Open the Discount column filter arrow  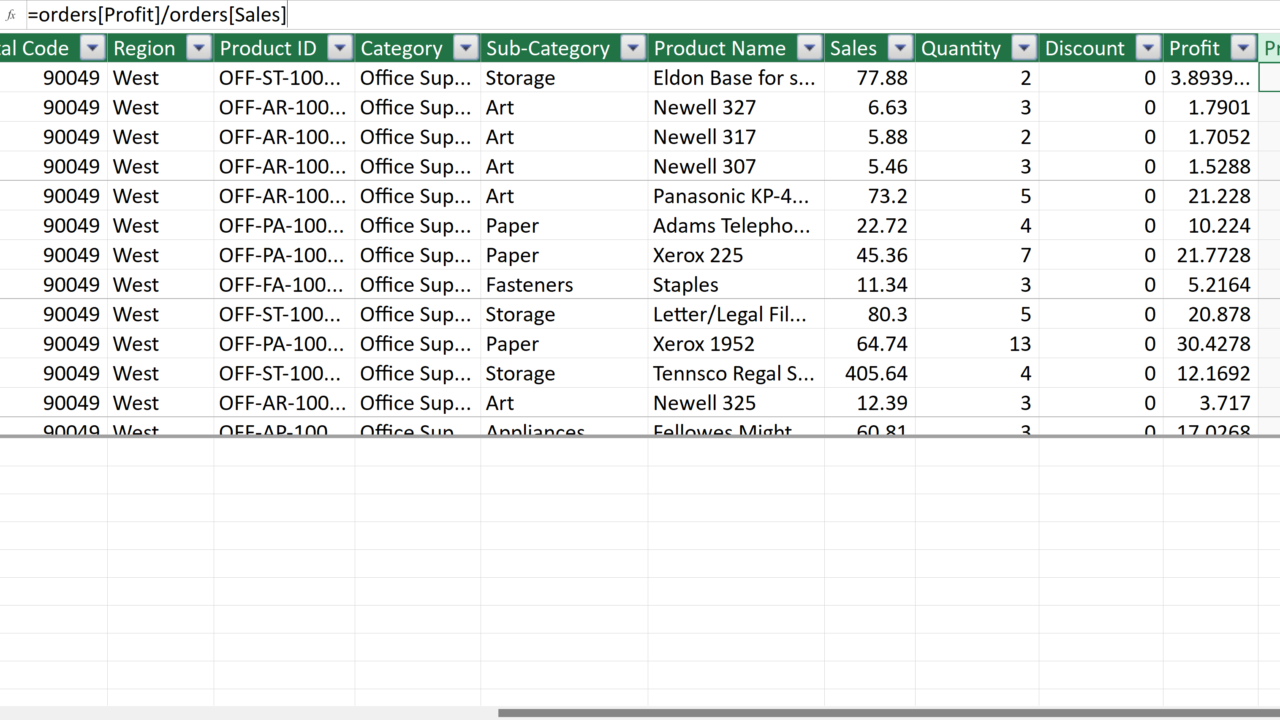(x=1149, y=48)
